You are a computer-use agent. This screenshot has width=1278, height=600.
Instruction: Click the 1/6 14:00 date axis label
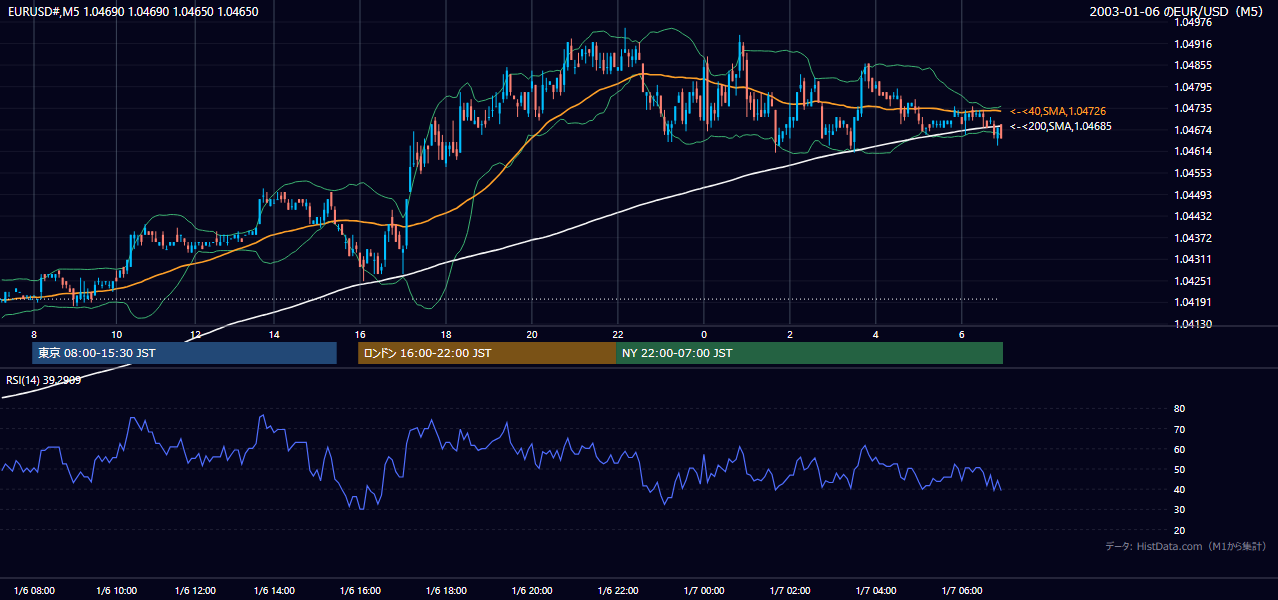pos(274,590)
